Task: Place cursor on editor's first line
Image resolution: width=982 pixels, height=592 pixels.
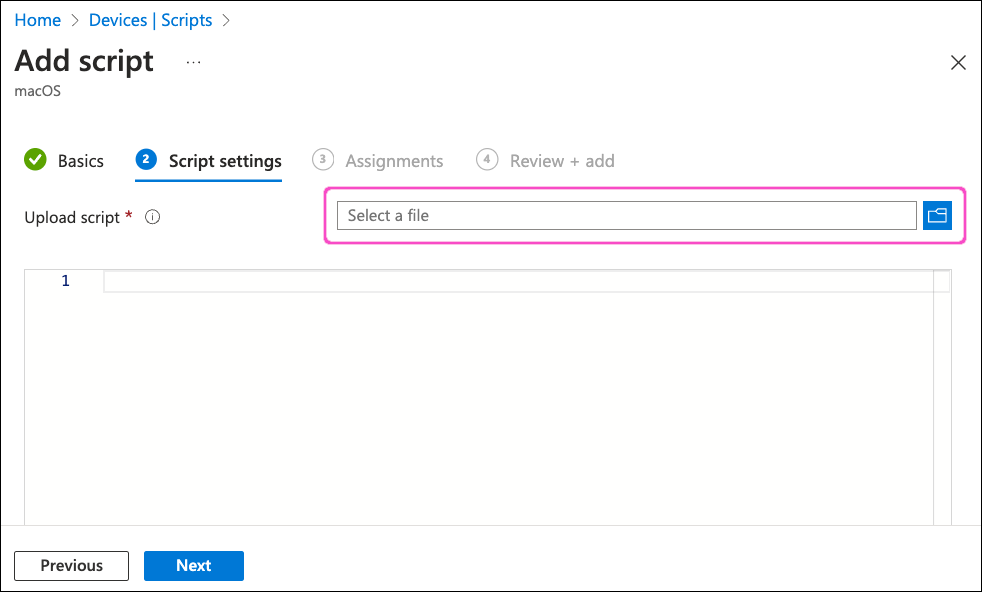Action: pos(500,282)
